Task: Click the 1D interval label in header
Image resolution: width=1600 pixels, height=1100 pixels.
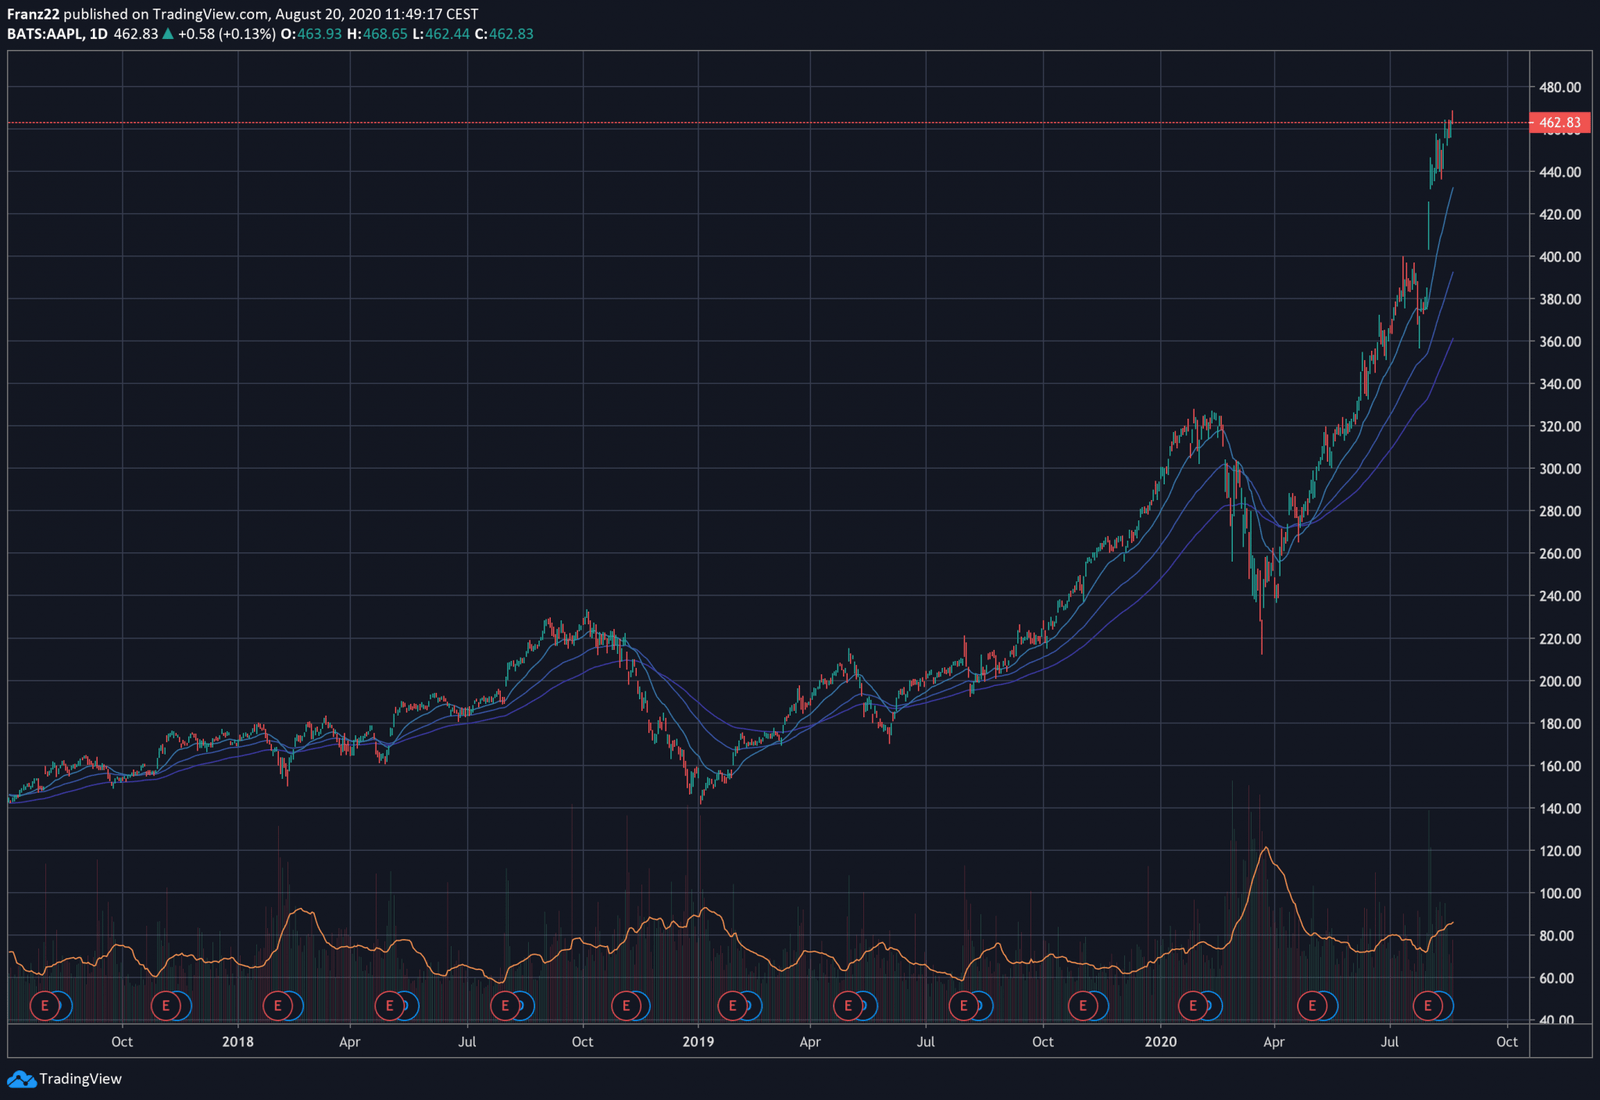Action: (98, 34)
